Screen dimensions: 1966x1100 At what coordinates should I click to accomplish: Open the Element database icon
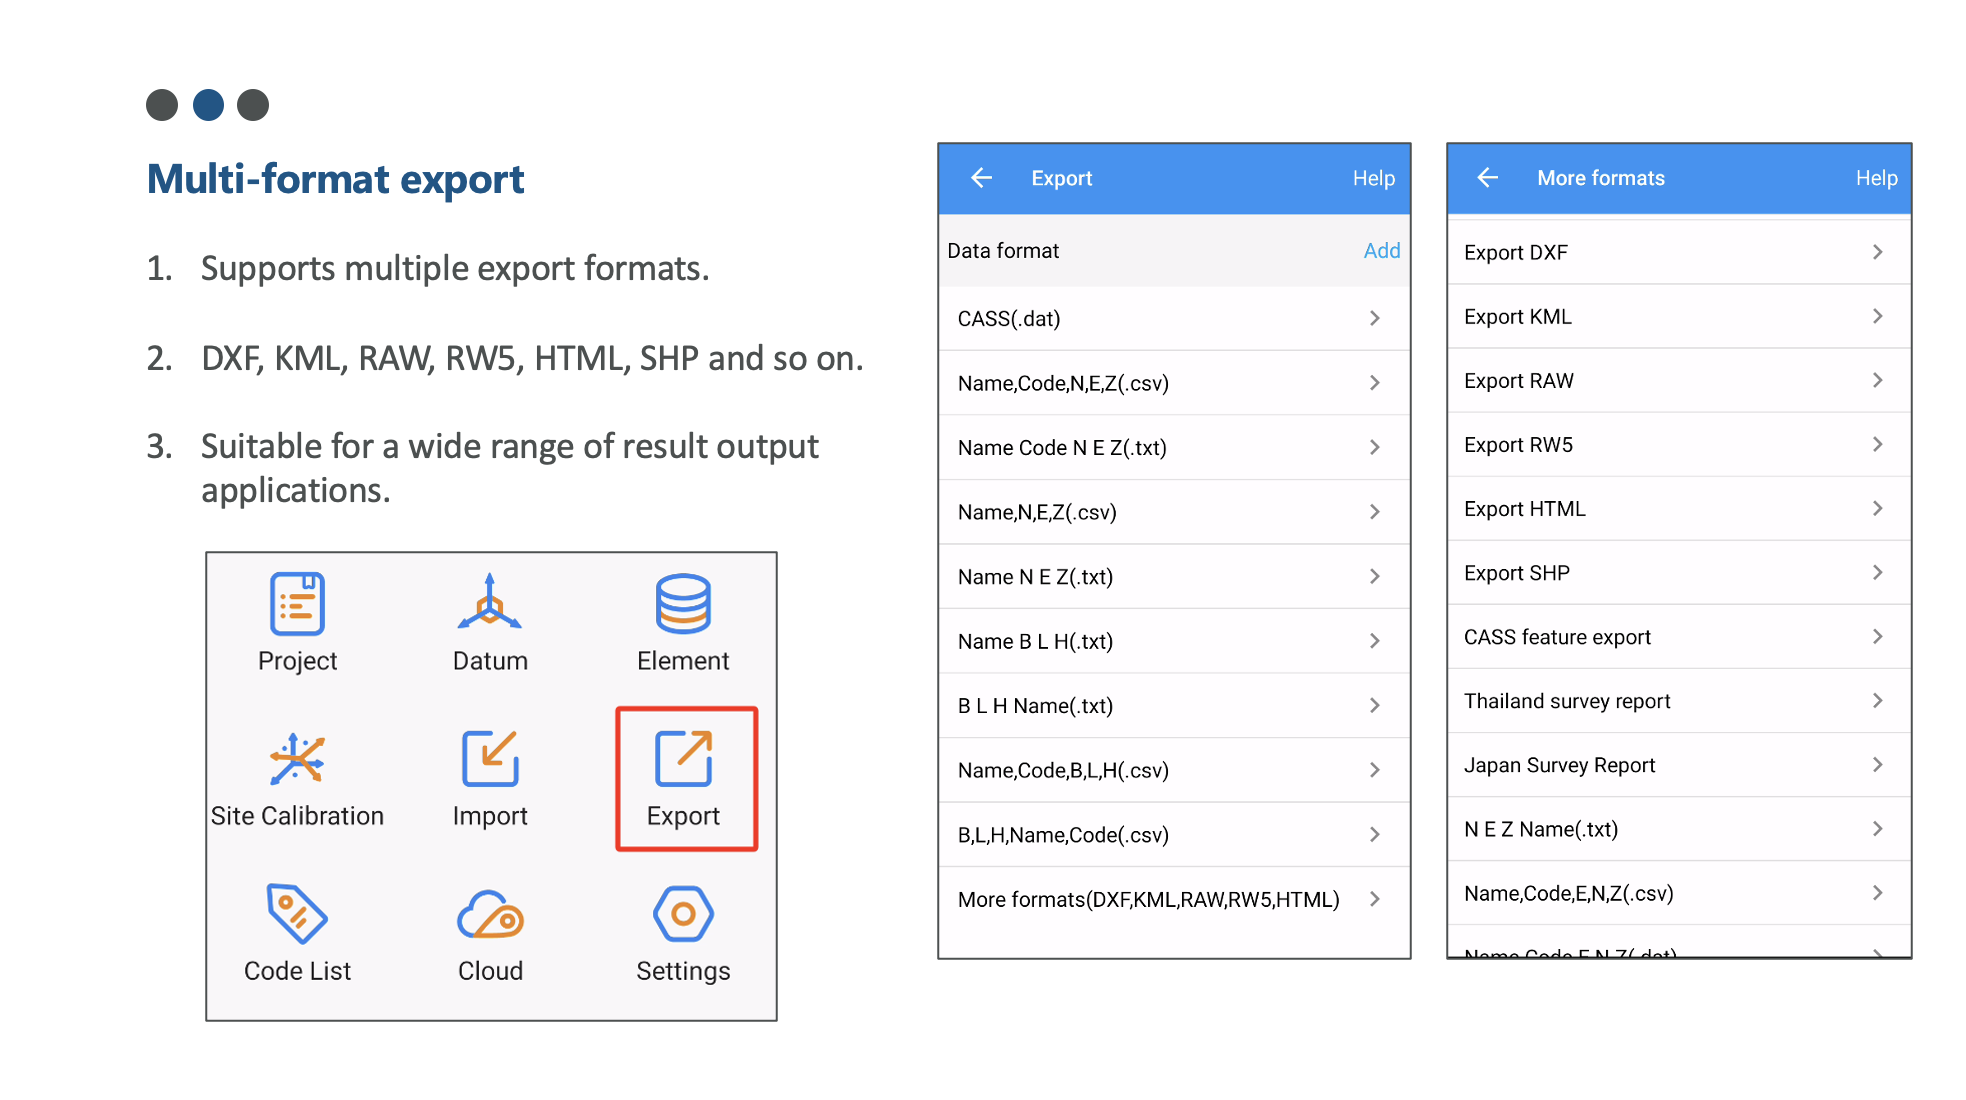point(683,603)
